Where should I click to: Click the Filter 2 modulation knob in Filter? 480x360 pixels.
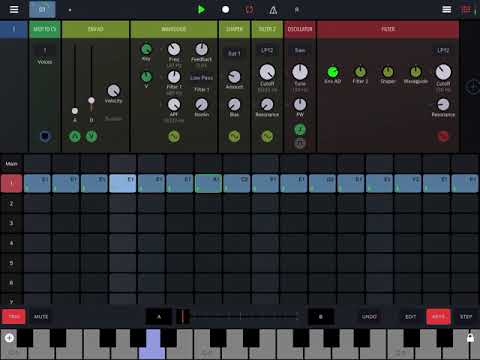360,72
